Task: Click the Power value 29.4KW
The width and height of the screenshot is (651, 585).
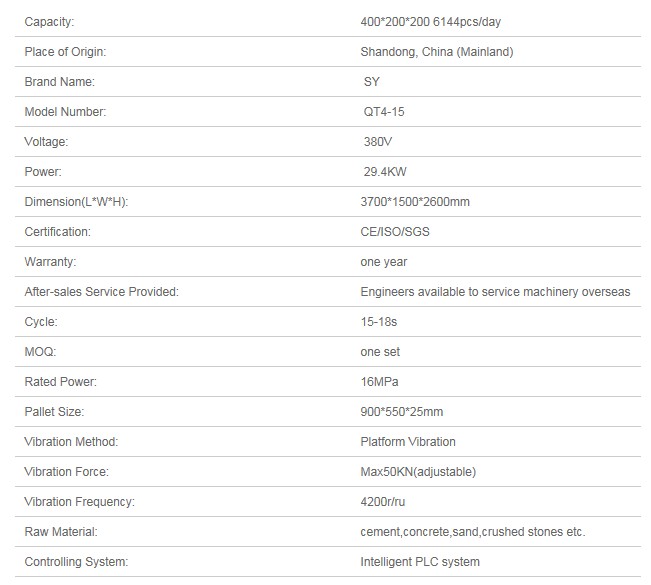Action: click(x=385, y=171)
